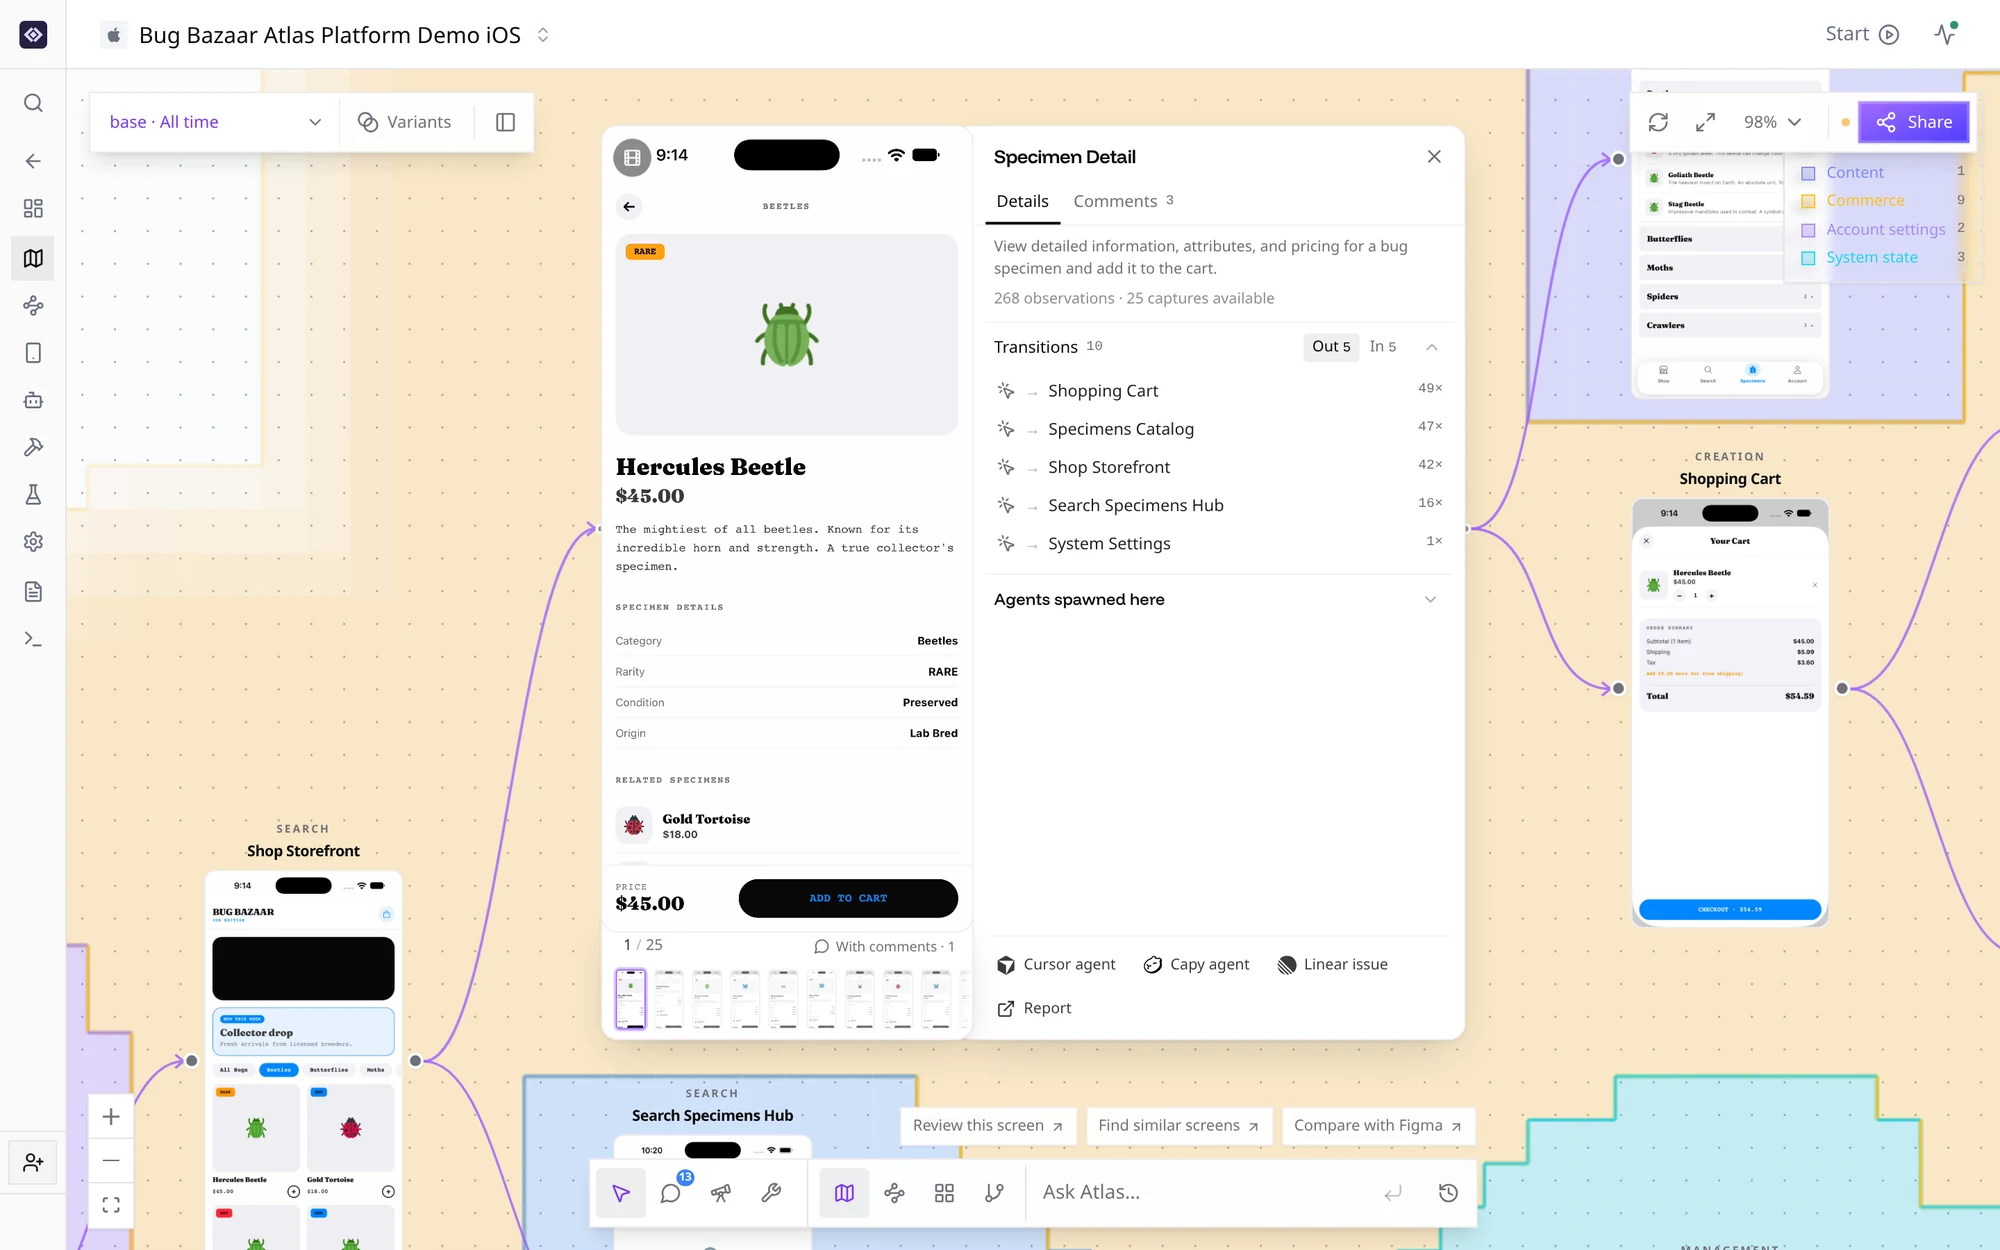The image size is (2000, 1250).
Task: Click the invite user icon
Action: tap(33, 1162)
